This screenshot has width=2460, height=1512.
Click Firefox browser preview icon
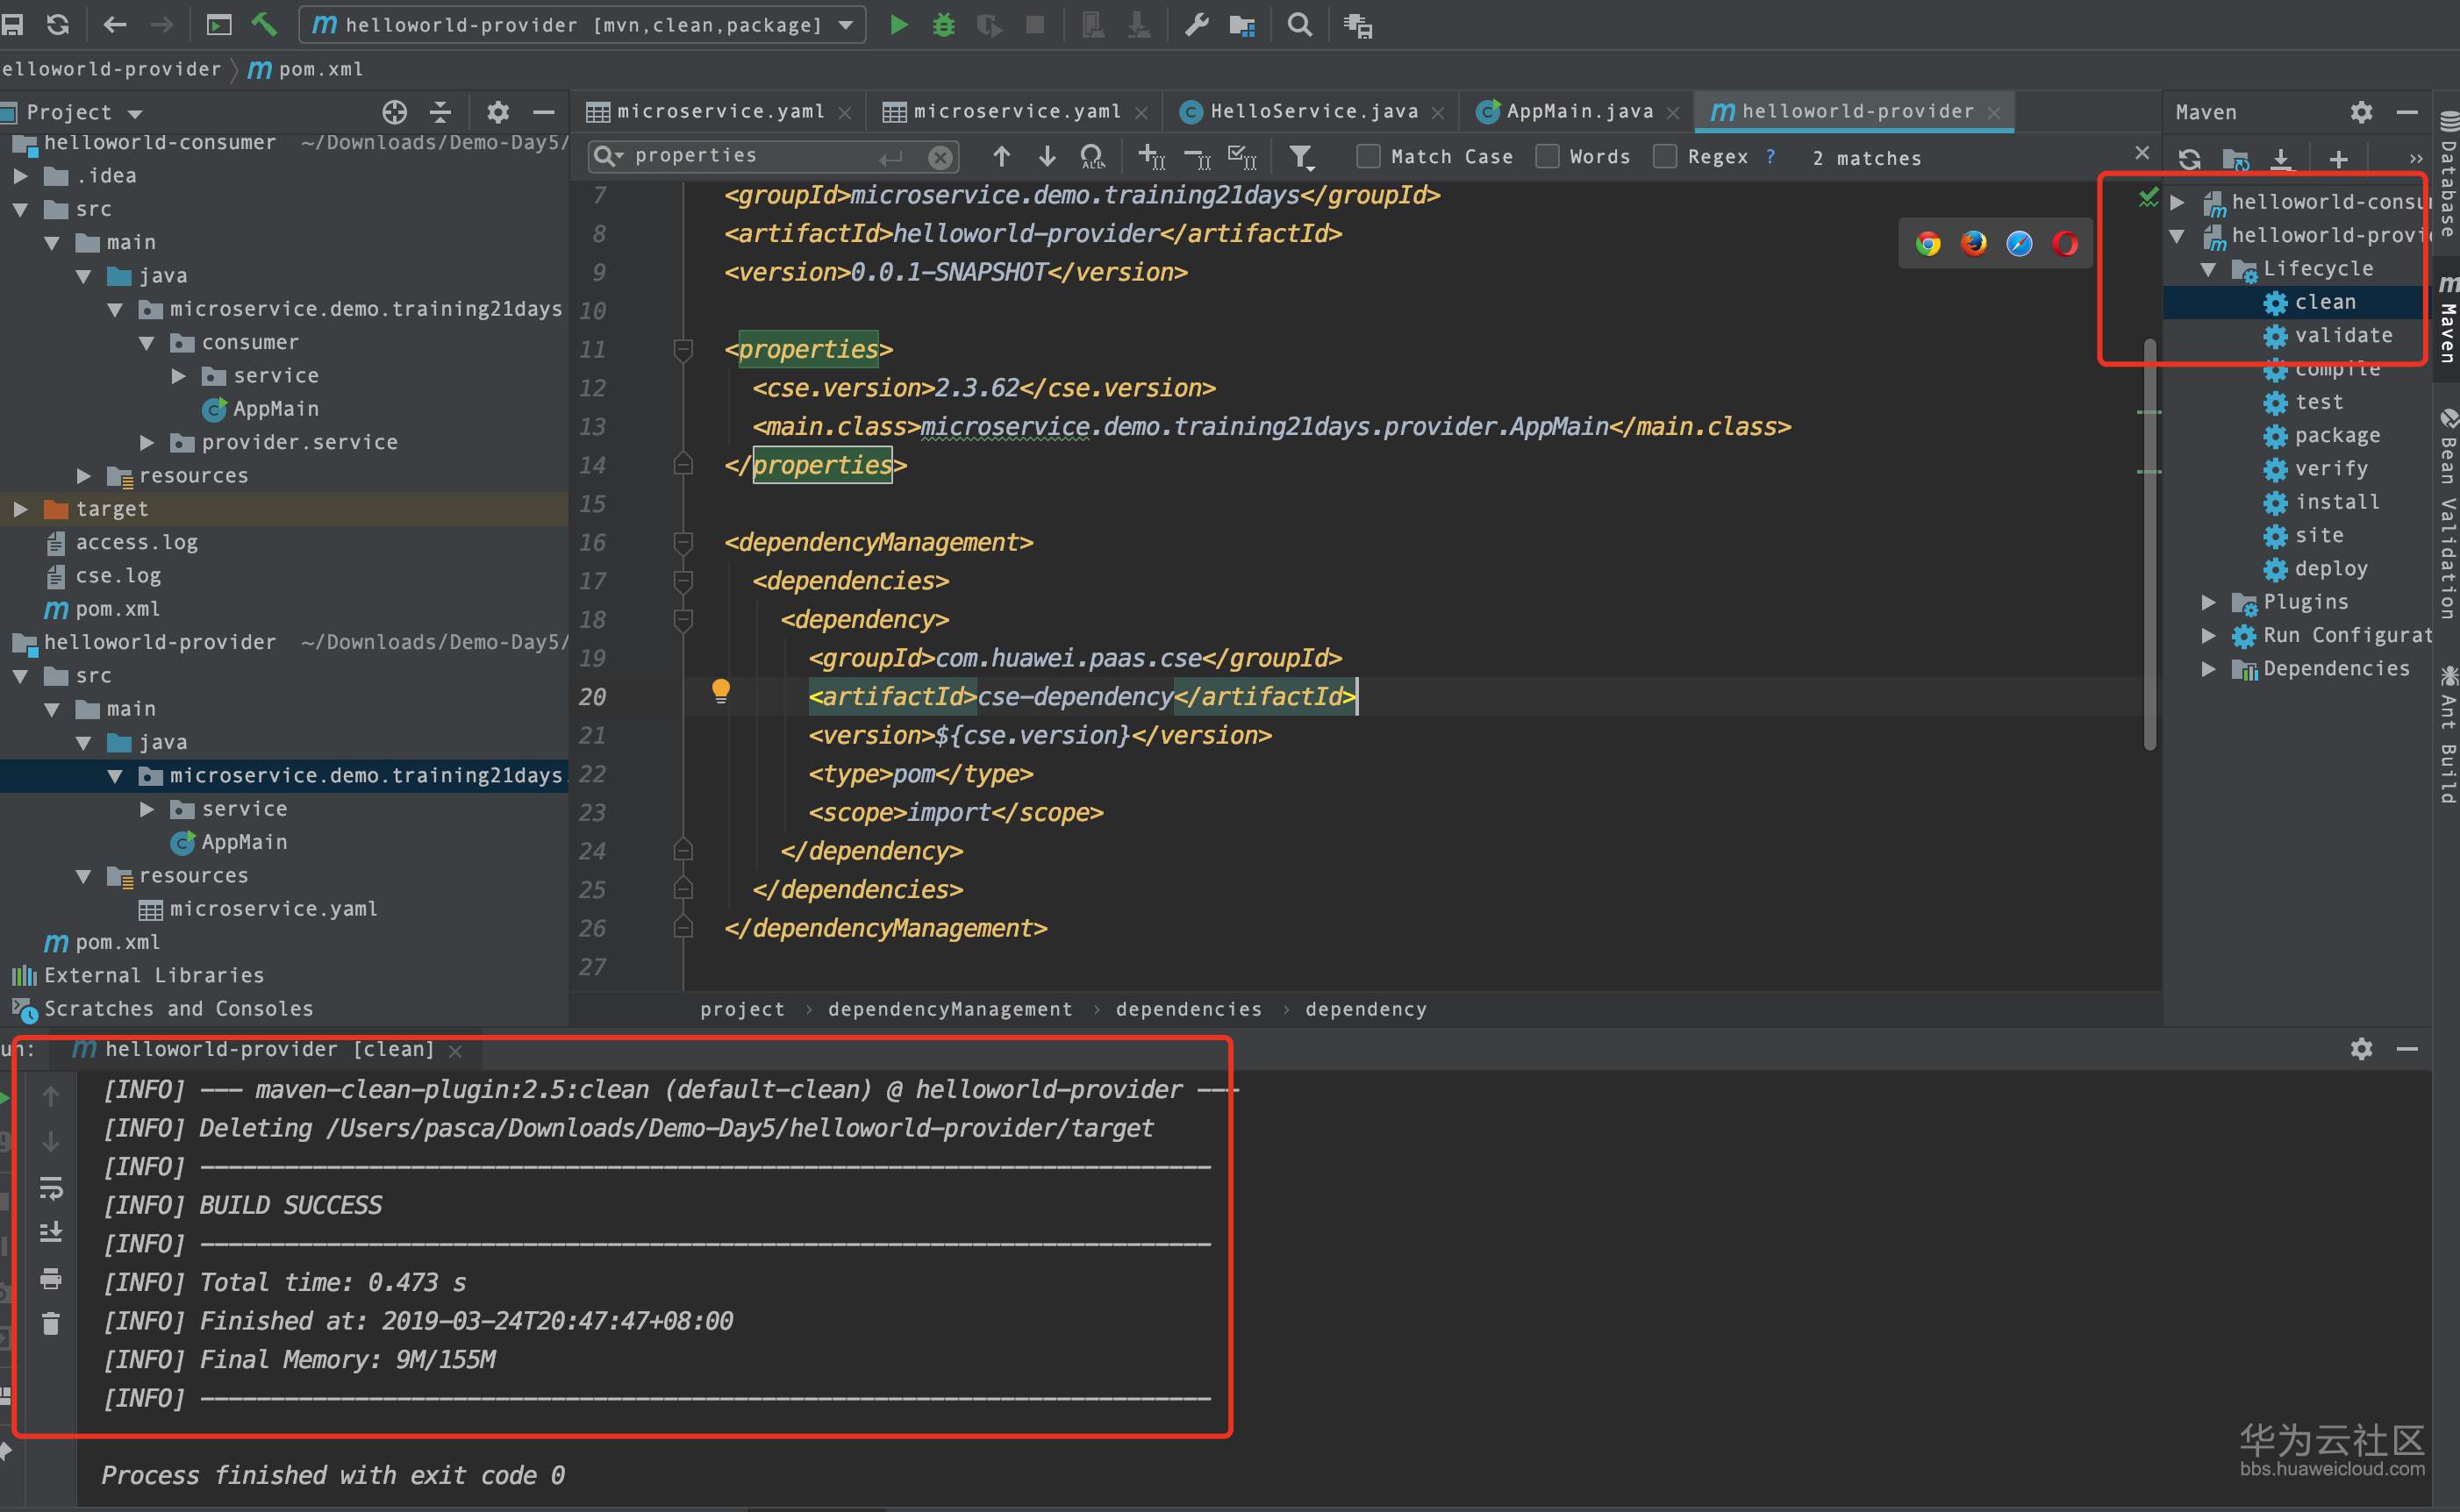point(1973,244)
